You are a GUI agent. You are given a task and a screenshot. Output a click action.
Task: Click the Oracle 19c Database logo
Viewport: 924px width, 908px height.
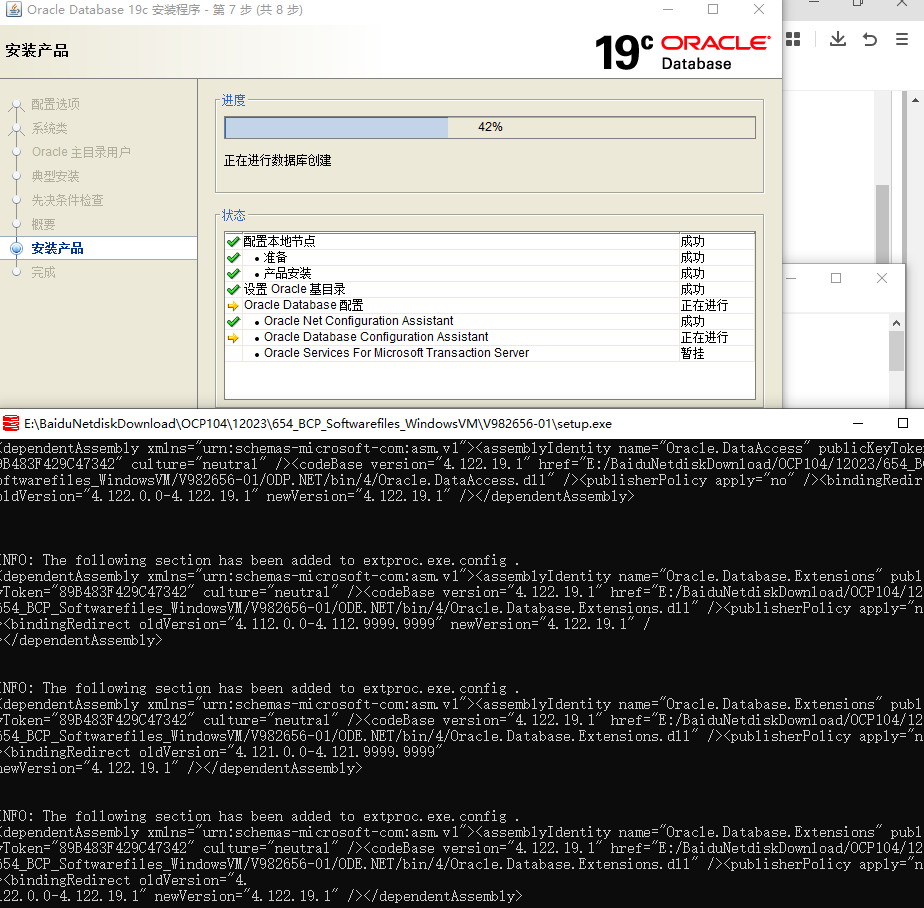click(682, 52)
